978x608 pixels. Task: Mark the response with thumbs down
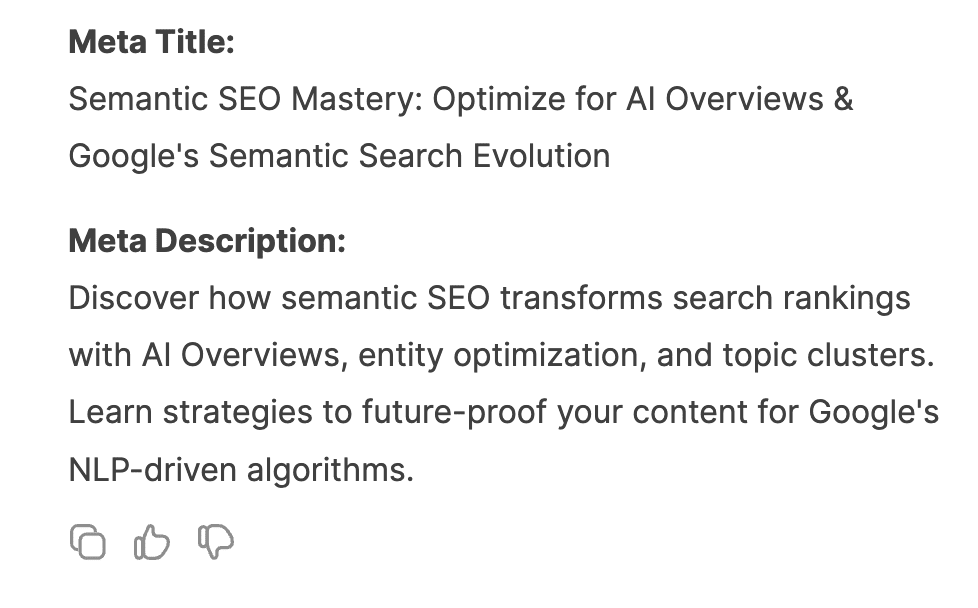coord(216,542)
